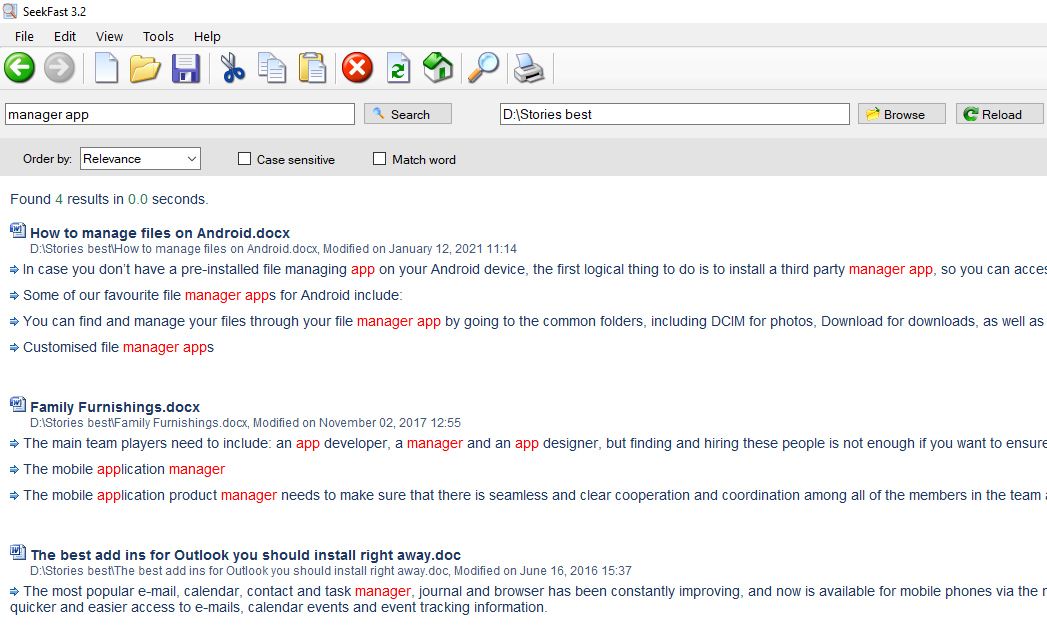Click the Open folder toolbar icon
The image size is (1047, 641).
[x=145, y=68]
